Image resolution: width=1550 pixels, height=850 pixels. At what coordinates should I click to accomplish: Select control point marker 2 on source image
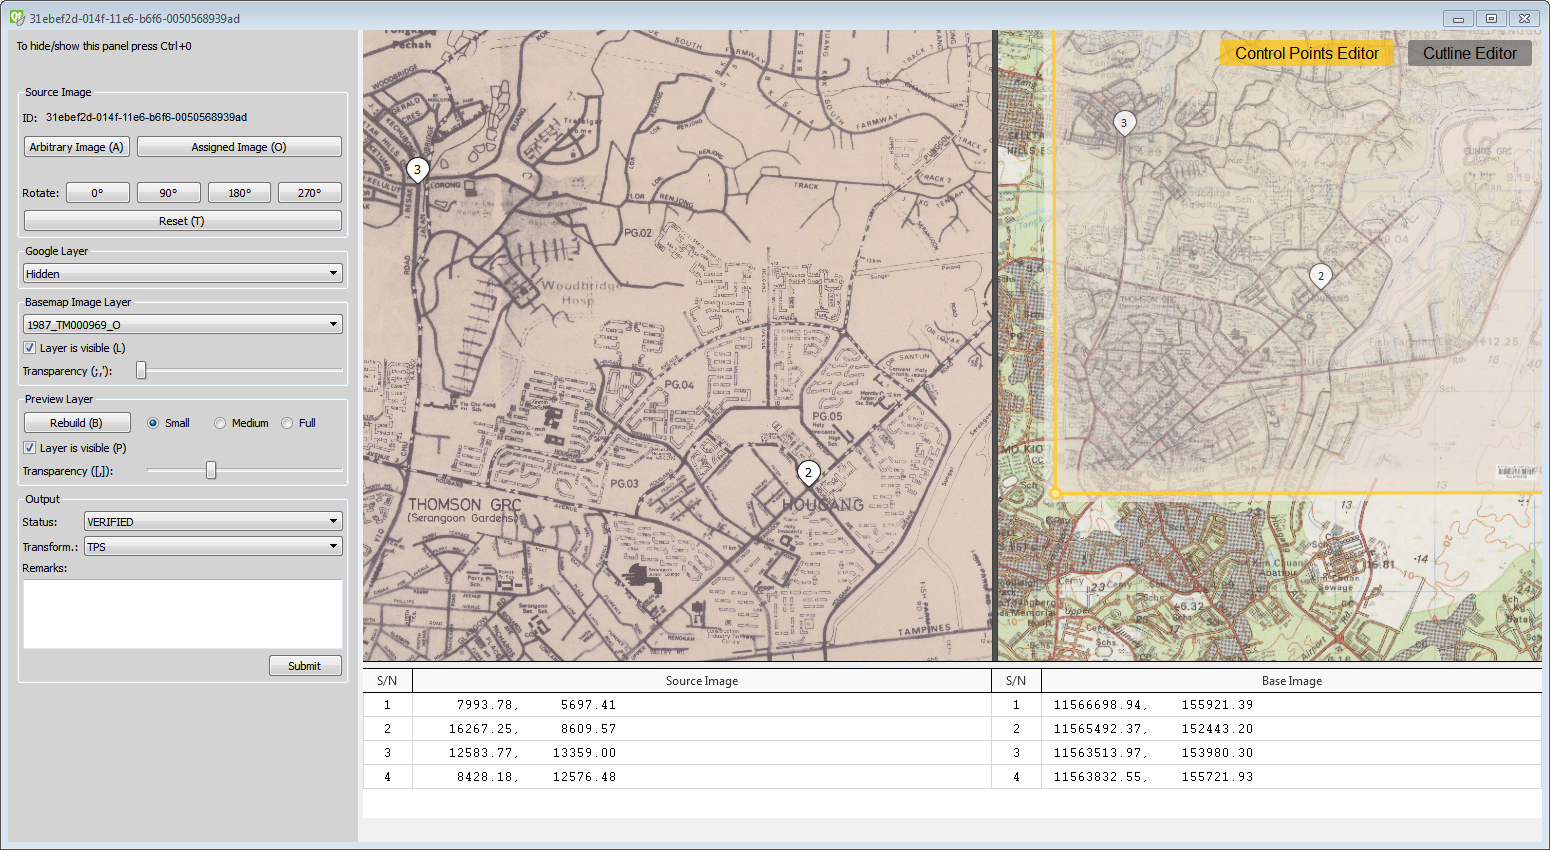tap(808, 471)
